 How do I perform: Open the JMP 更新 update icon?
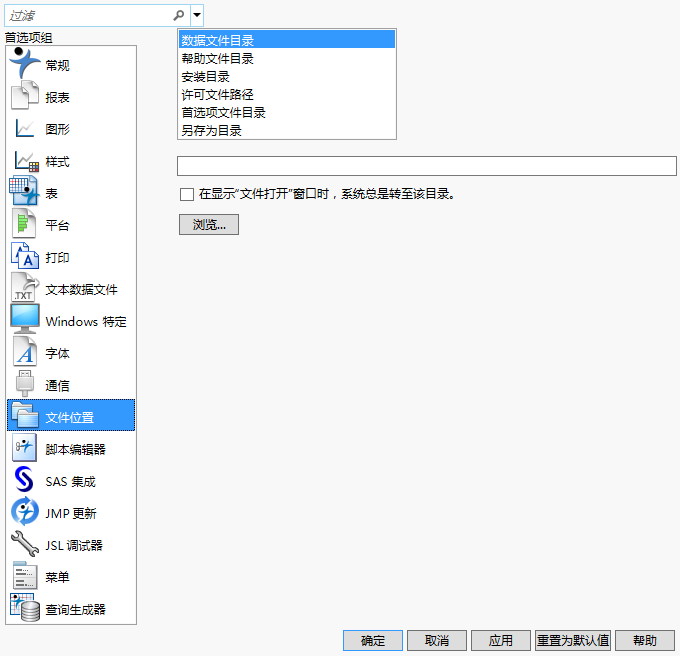pyautogui.click(x=25, y=512)
